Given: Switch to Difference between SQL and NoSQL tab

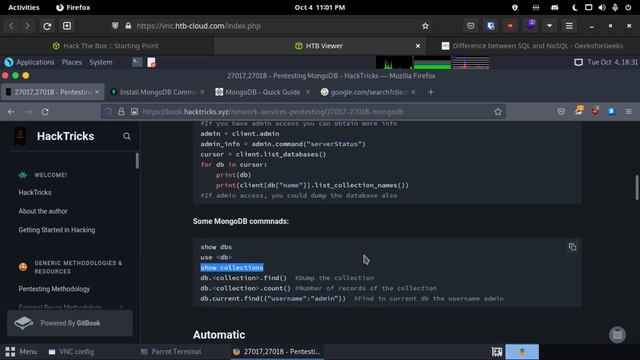Looking at the screenshot, I should [x=533, y=46].
